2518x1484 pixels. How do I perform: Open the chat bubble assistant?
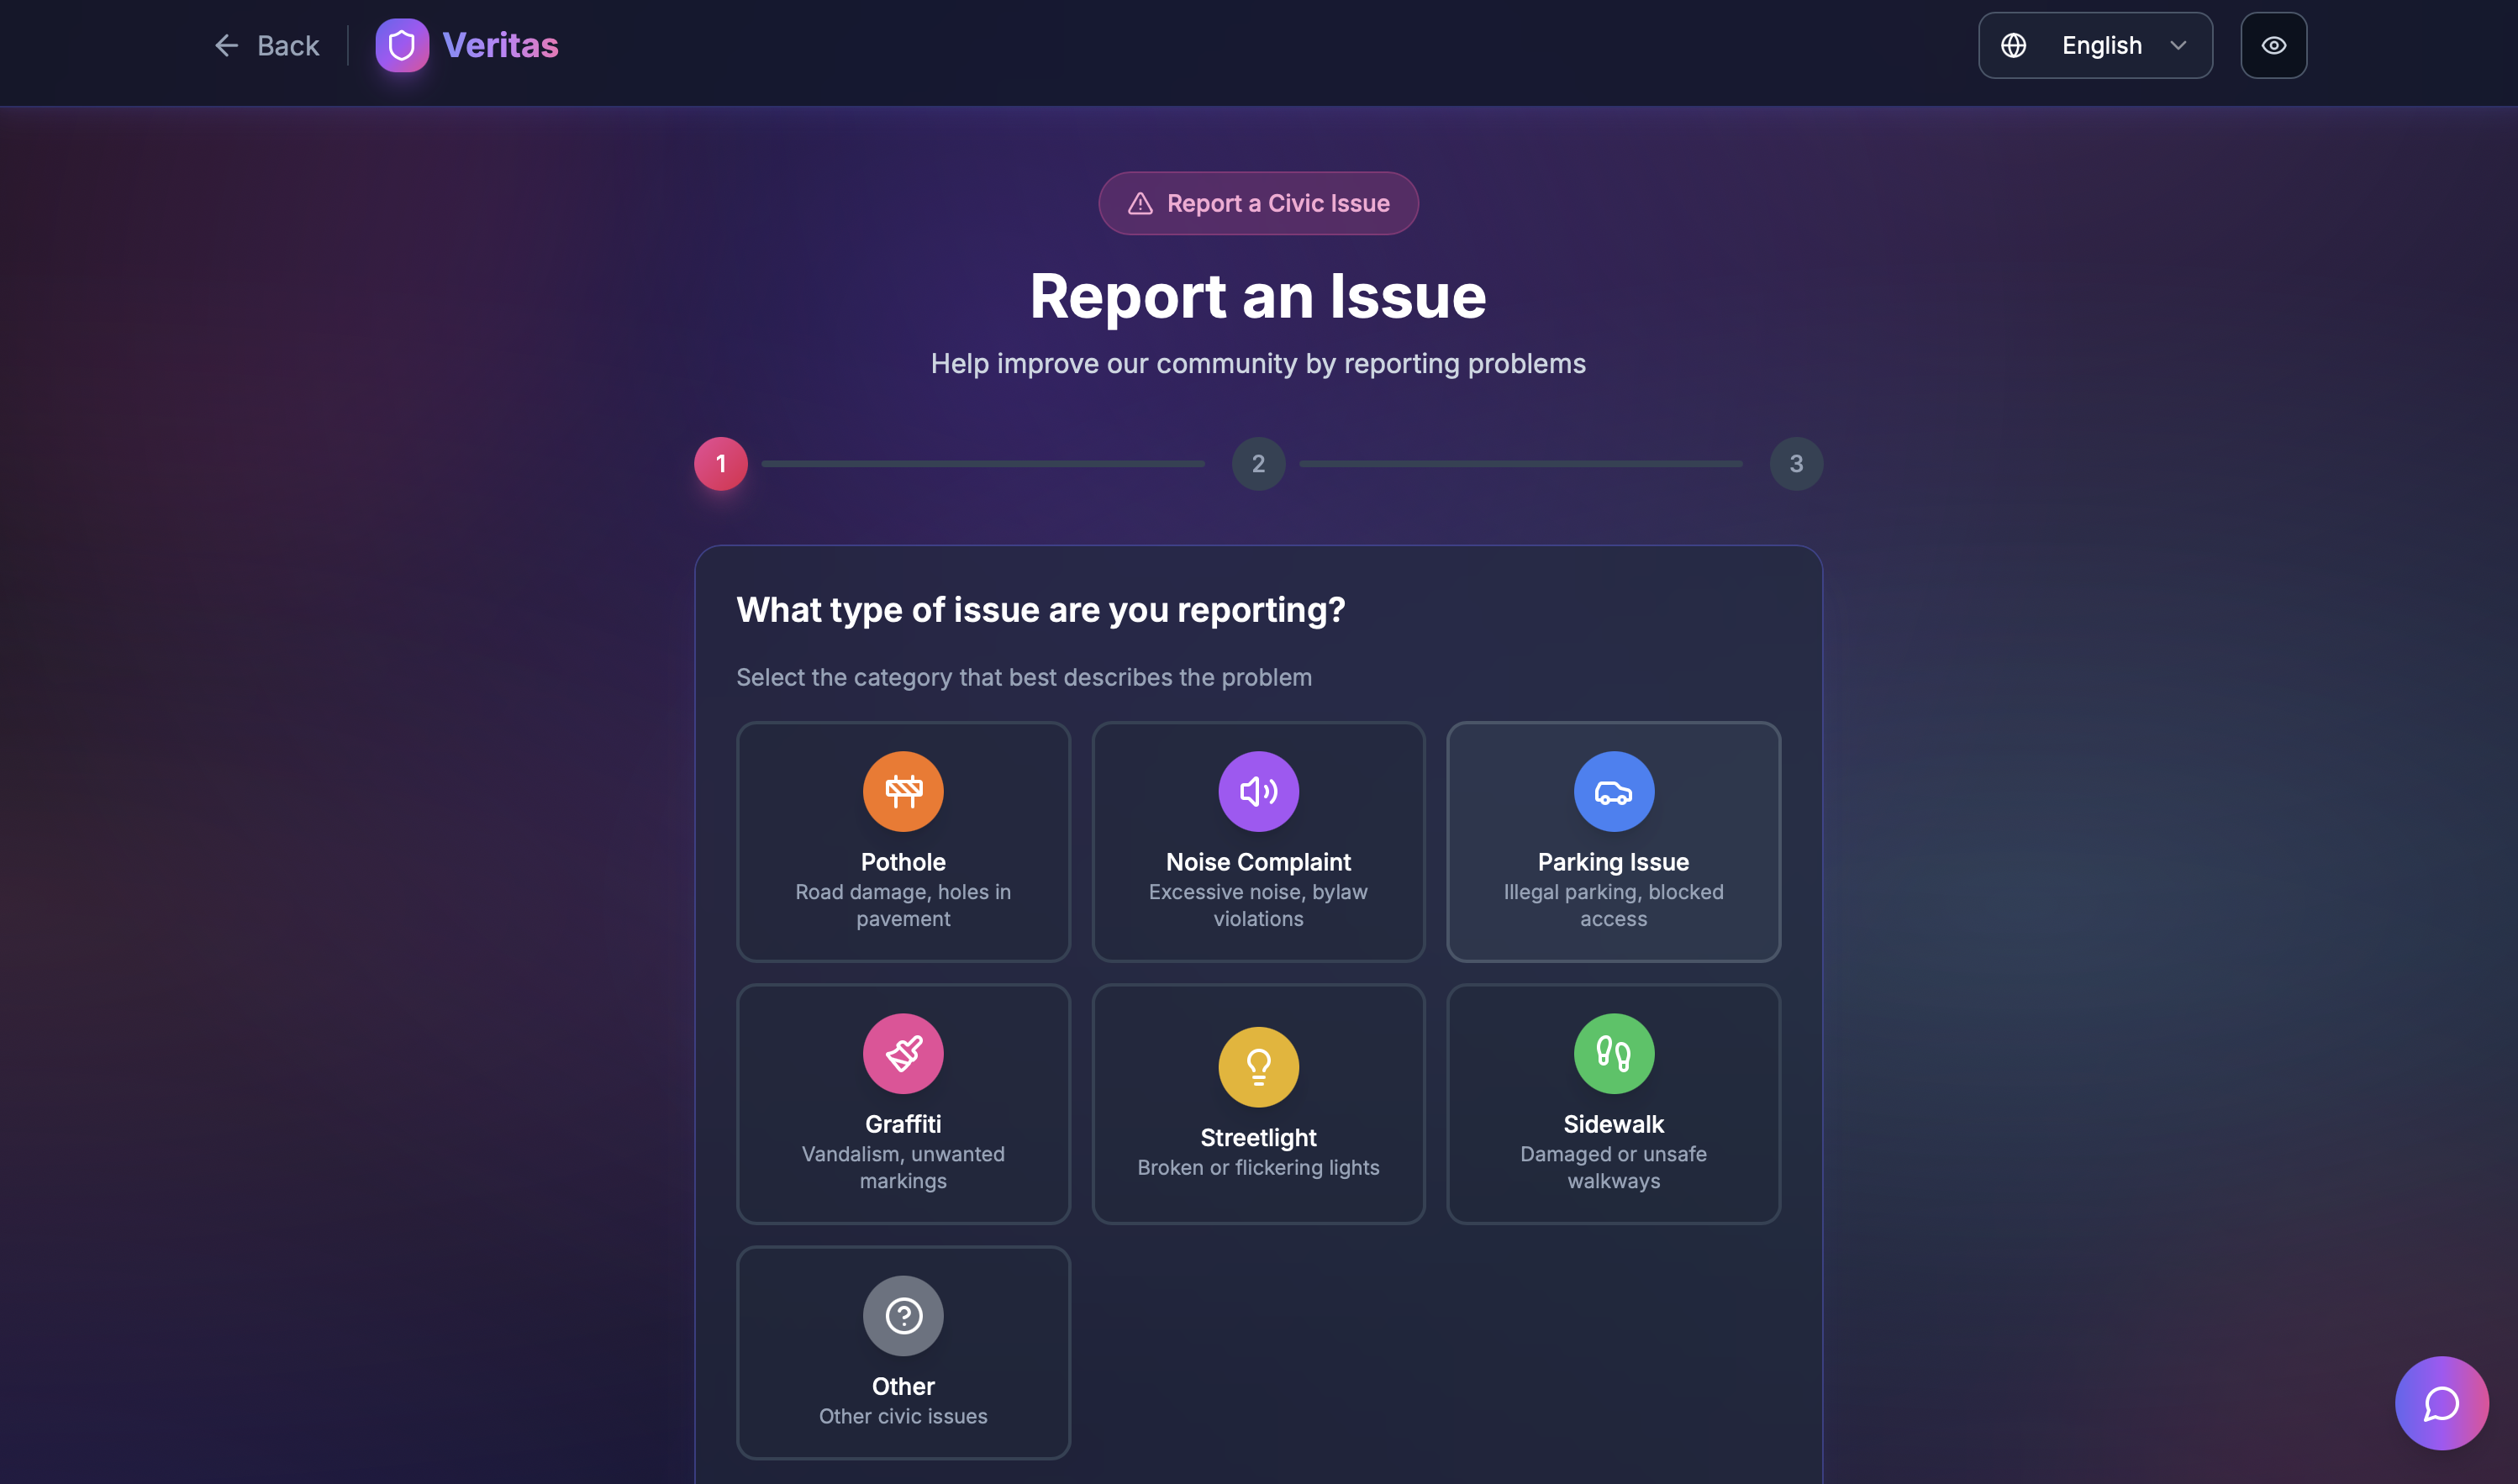2441,1403
